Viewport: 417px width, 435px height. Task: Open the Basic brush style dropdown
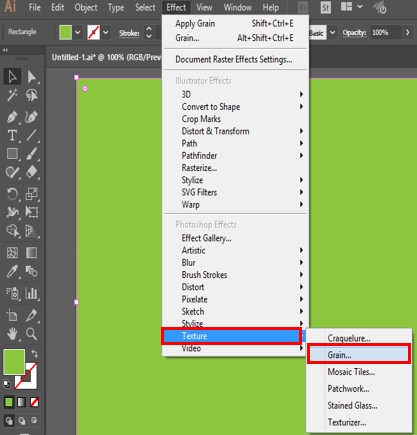click(332, 33)
